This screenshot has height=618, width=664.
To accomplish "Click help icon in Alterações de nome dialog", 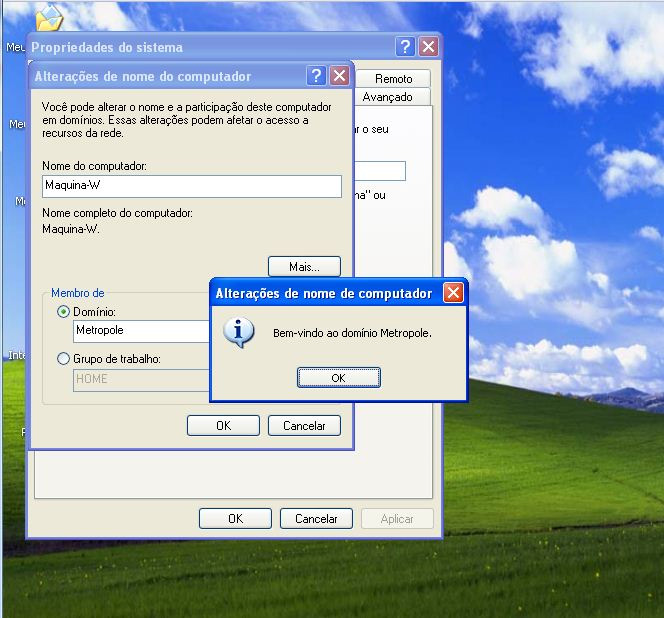I will click(x=316, y=76).
